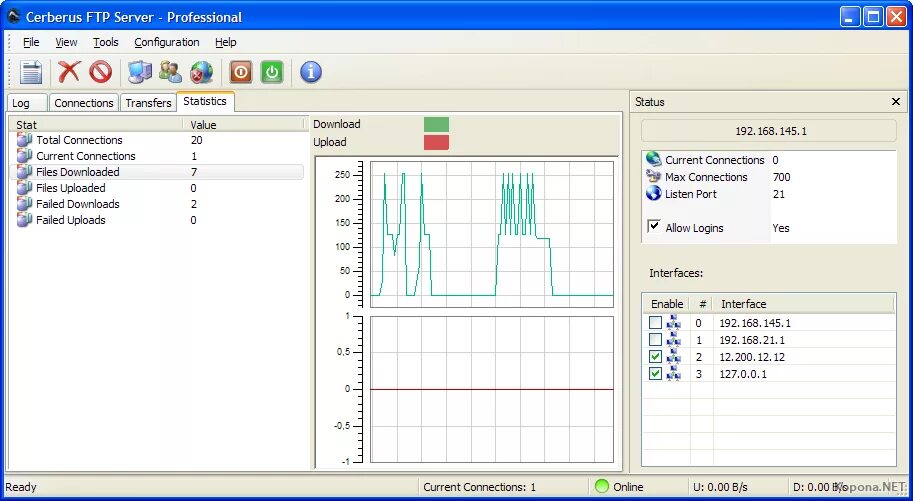Open the Configuration menu
This screenshot has height=501, width=913.
coord(167,42)
